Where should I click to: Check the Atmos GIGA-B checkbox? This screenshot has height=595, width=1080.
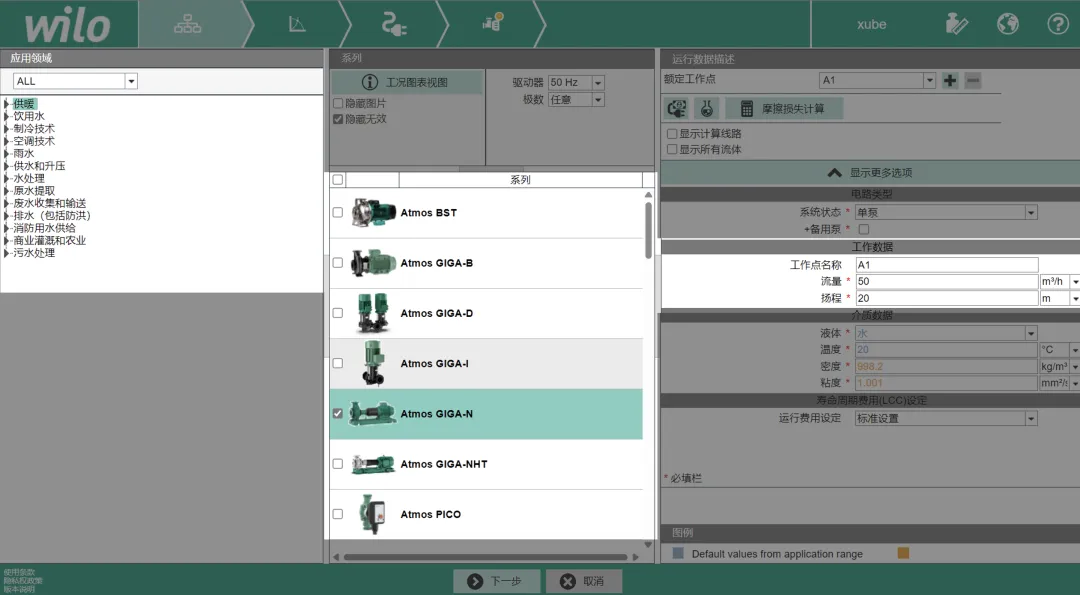tap(338, 262)
